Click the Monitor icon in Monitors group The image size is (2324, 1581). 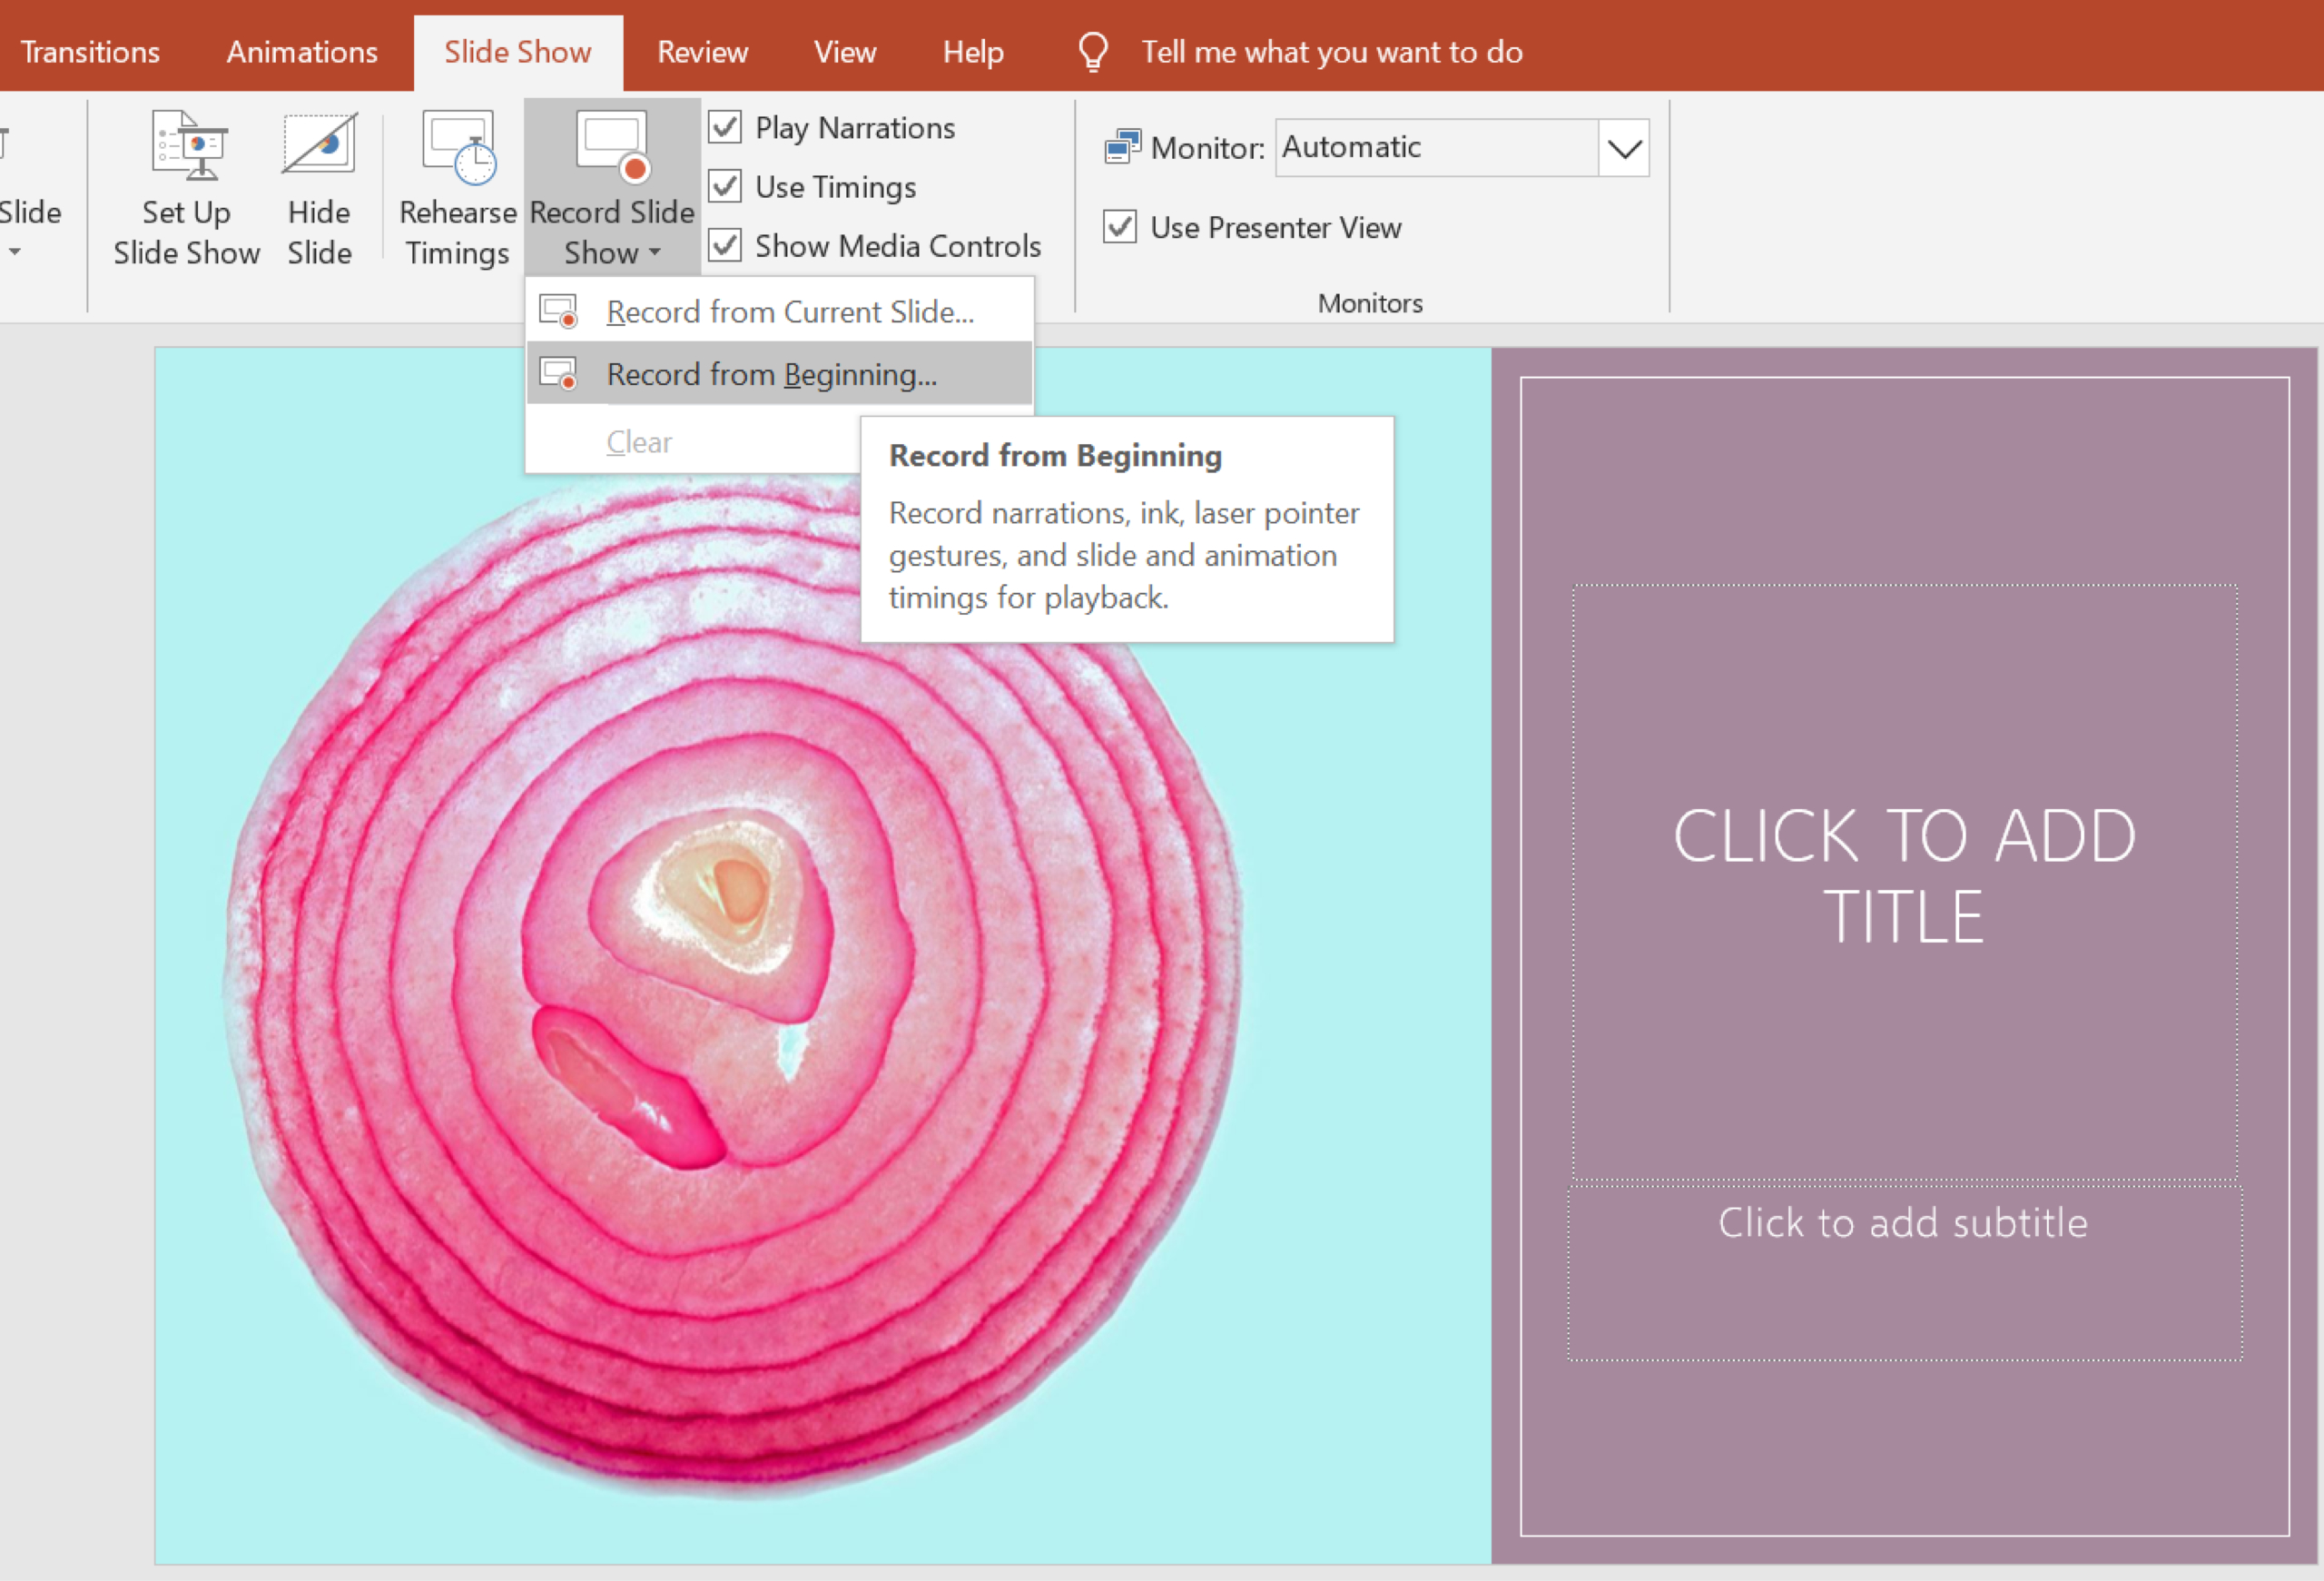pos(1122,148)
